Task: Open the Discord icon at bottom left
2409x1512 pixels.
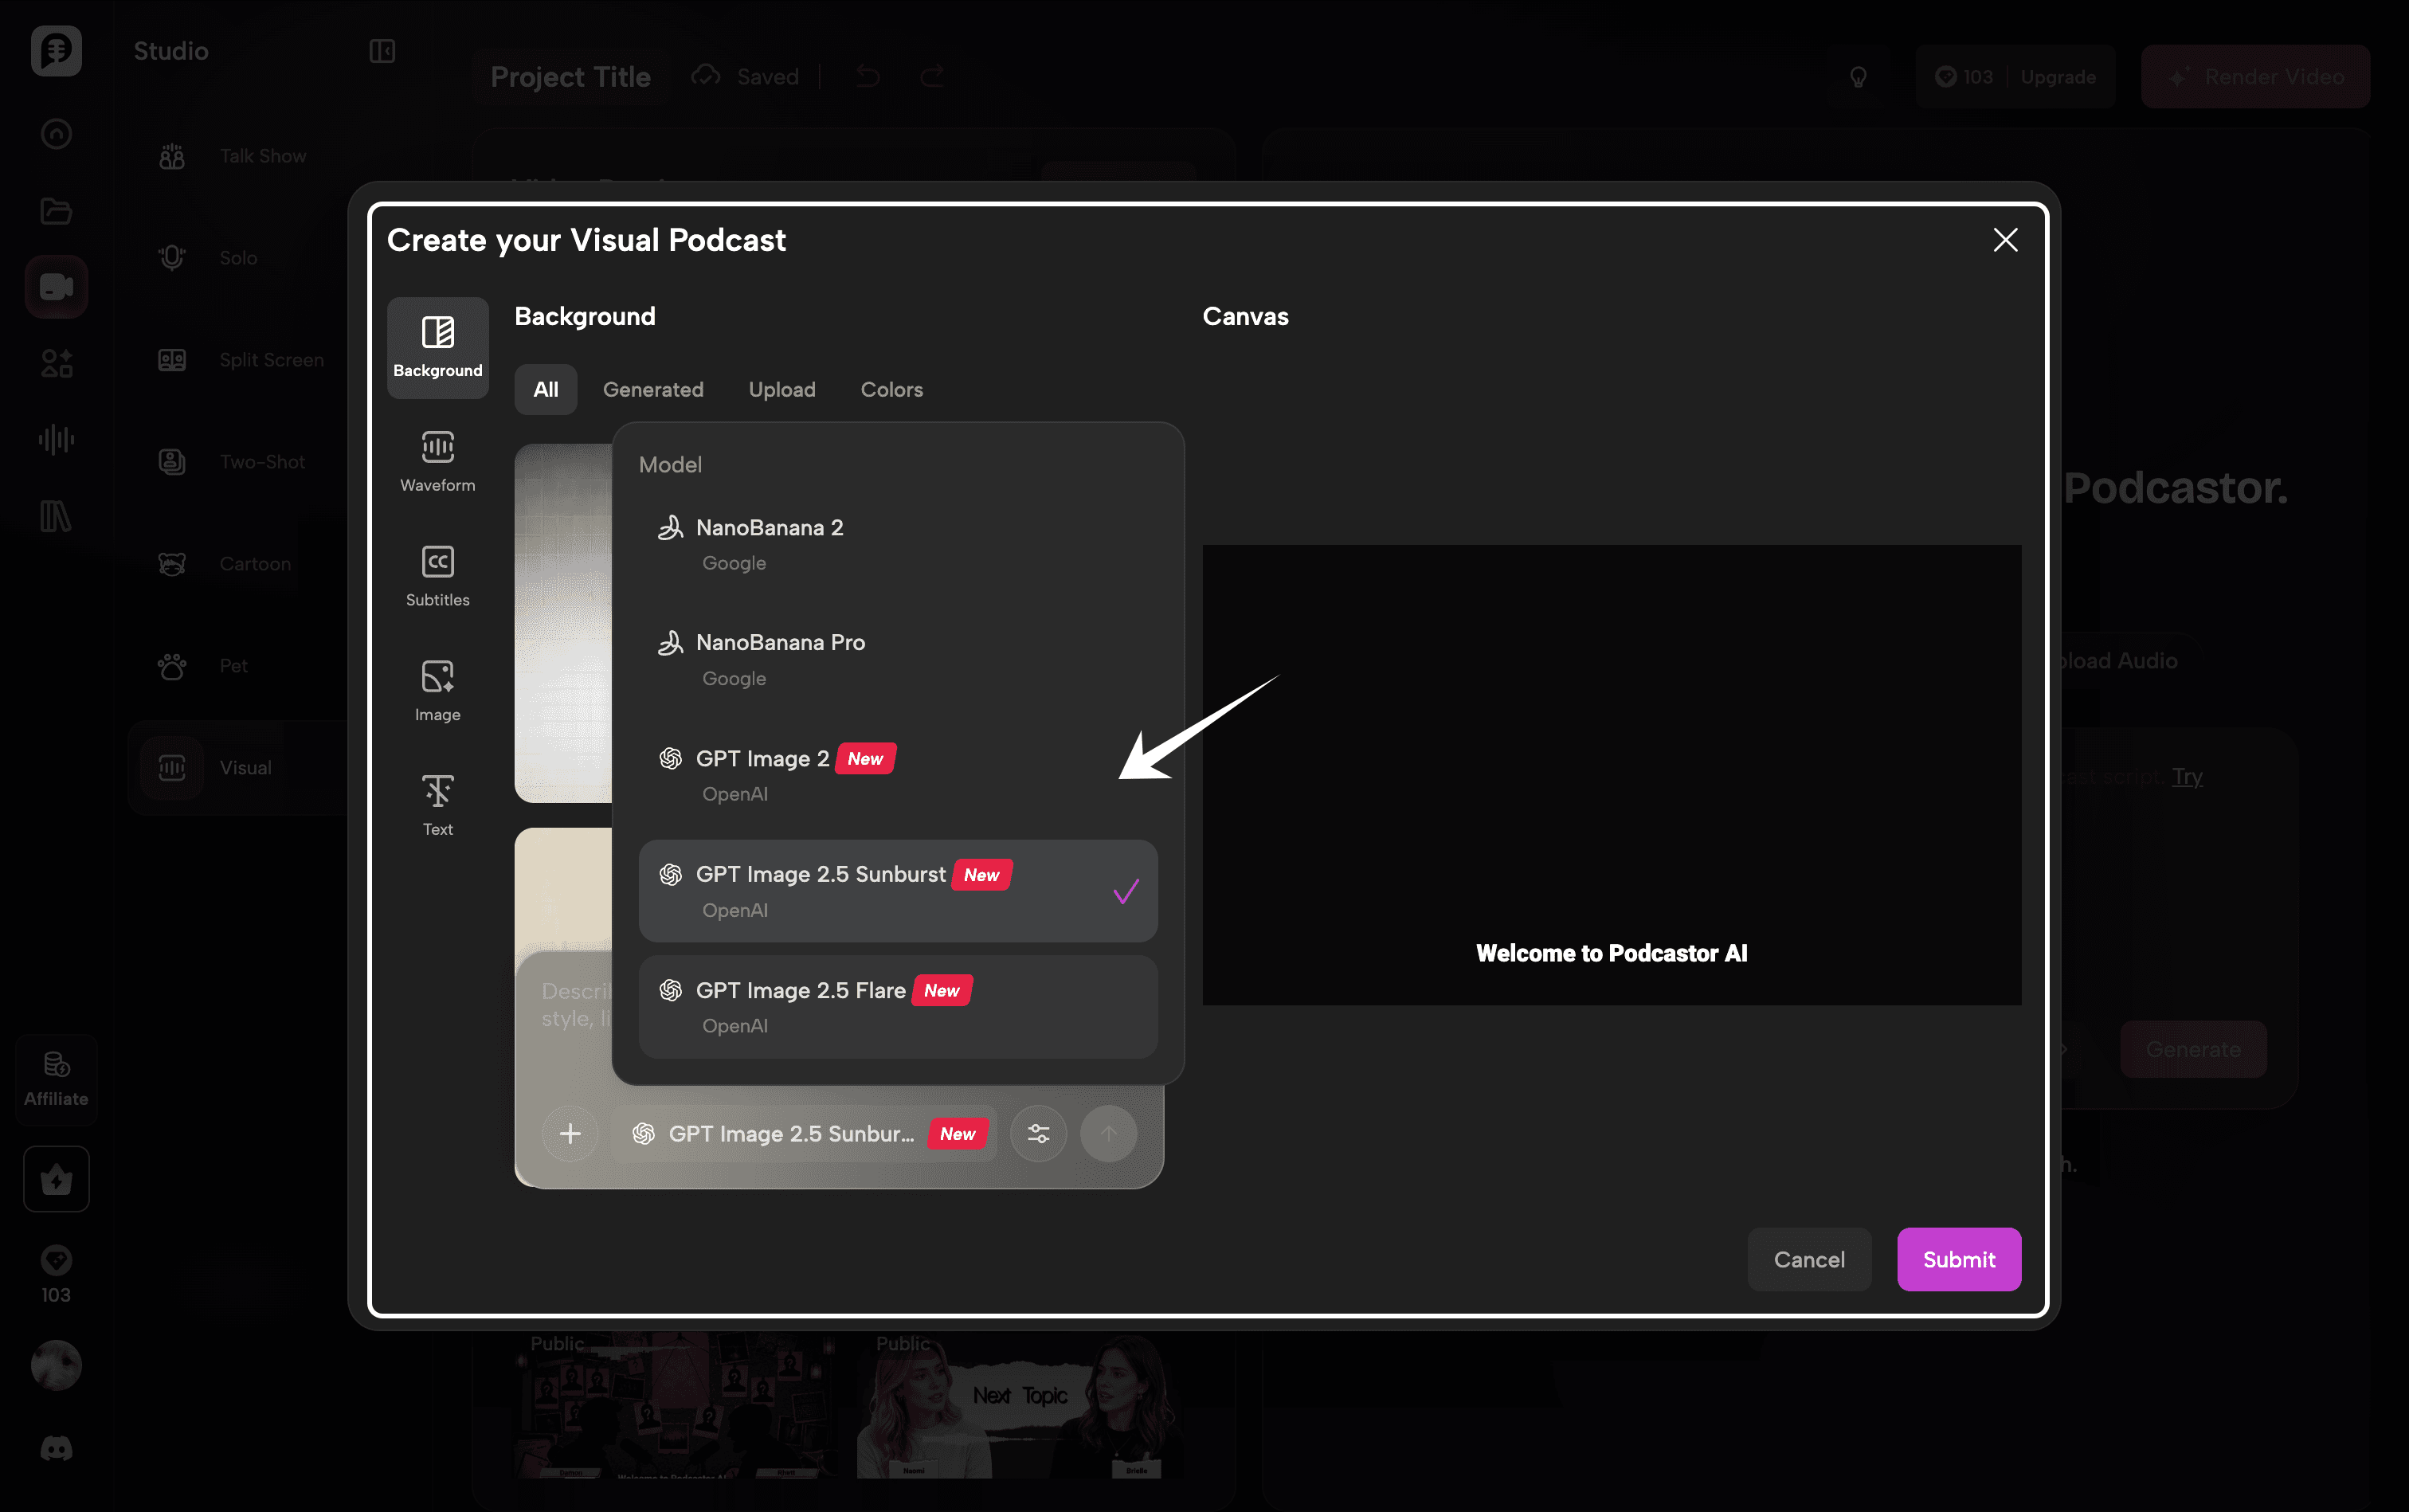Action: point(56,1448)
